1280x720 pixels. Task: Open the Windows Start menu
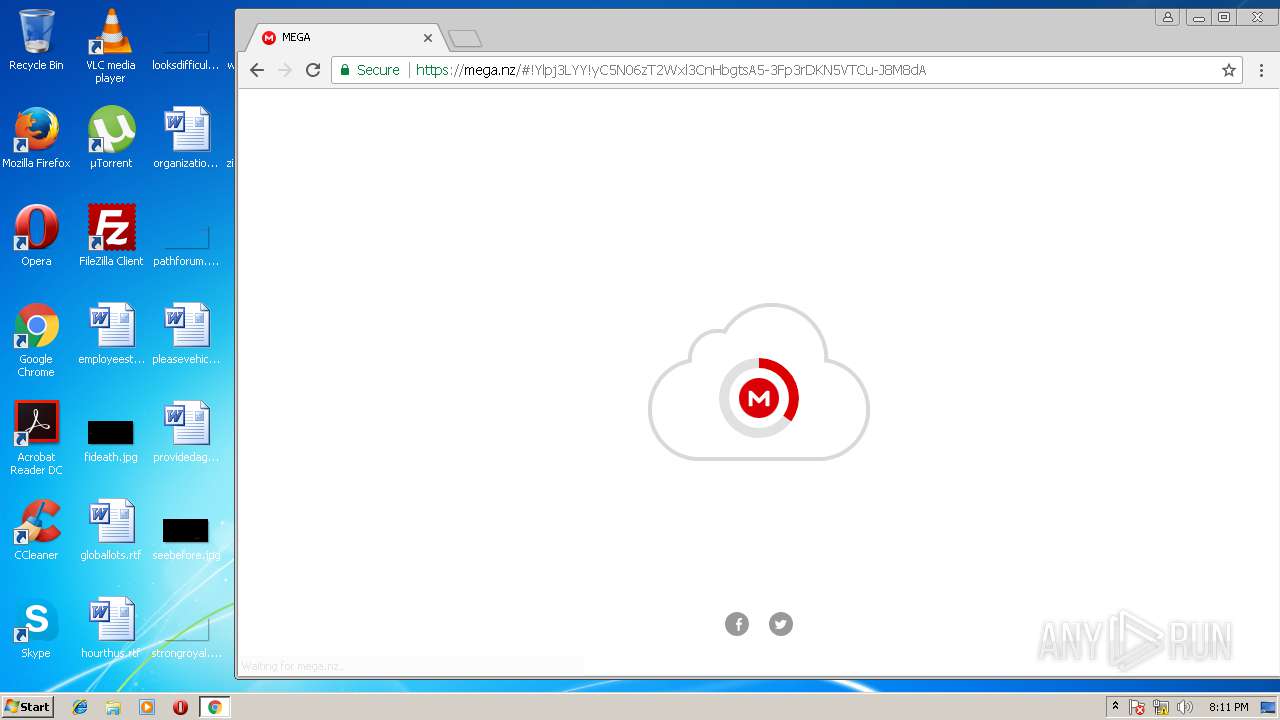point(27,707)
